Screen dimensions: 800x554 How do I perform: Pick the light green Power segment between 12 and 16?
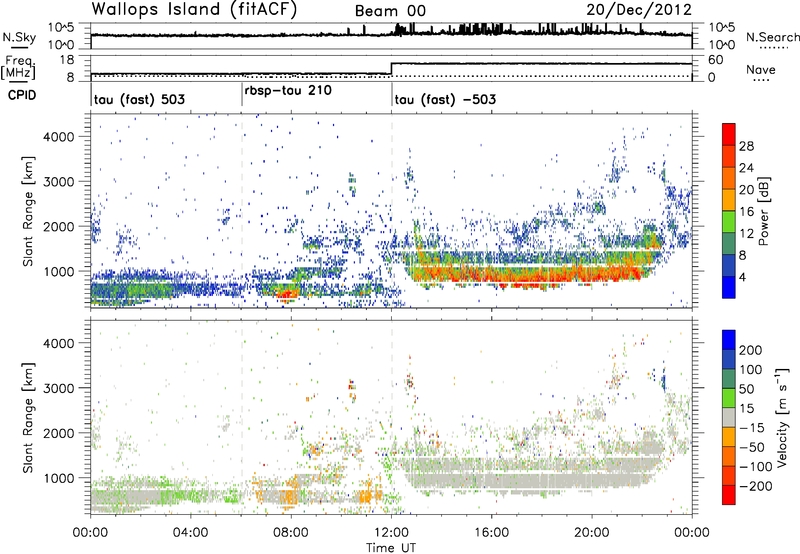(729, 221)
